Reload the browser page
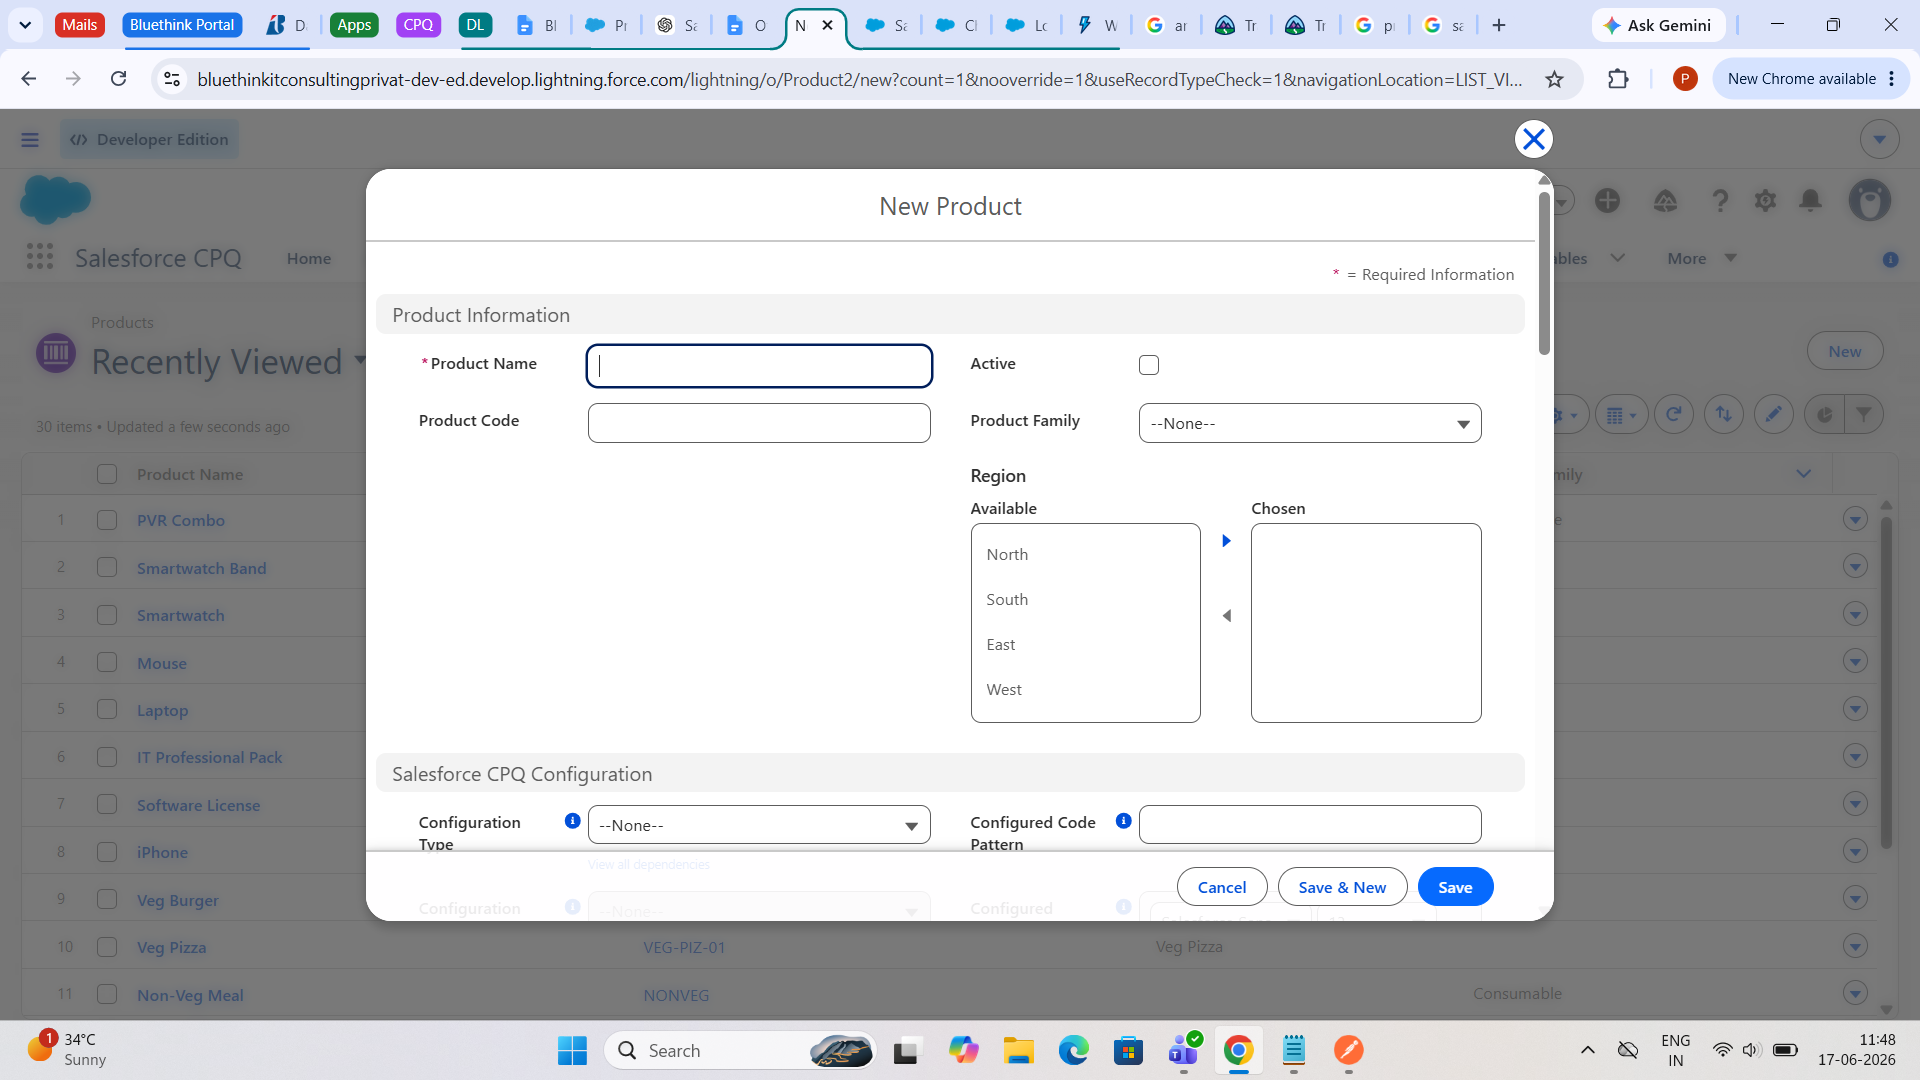Viewport: 1920px width, 1080px height. click(x=118, y=79)
